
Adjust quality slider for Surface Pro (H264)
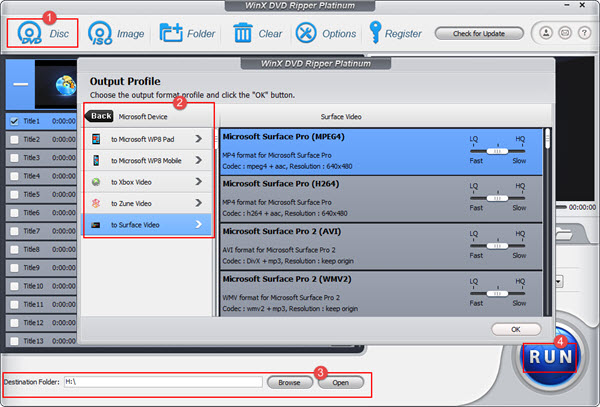(x=497, y=198)
